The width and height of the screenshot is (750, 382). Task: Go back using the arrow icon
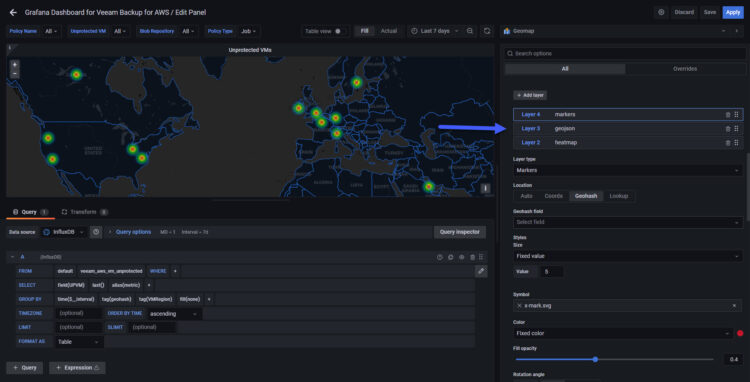pyautogui.click(x=13, y=12)
